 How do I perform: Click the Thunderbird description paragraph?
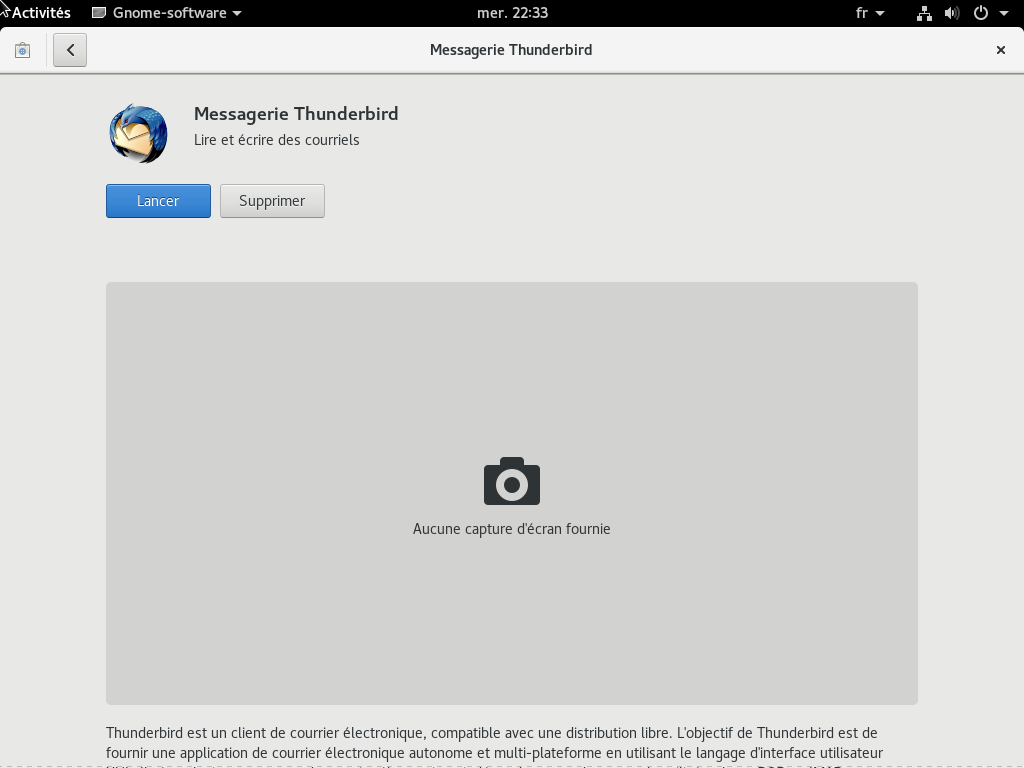tap(494, 743)
